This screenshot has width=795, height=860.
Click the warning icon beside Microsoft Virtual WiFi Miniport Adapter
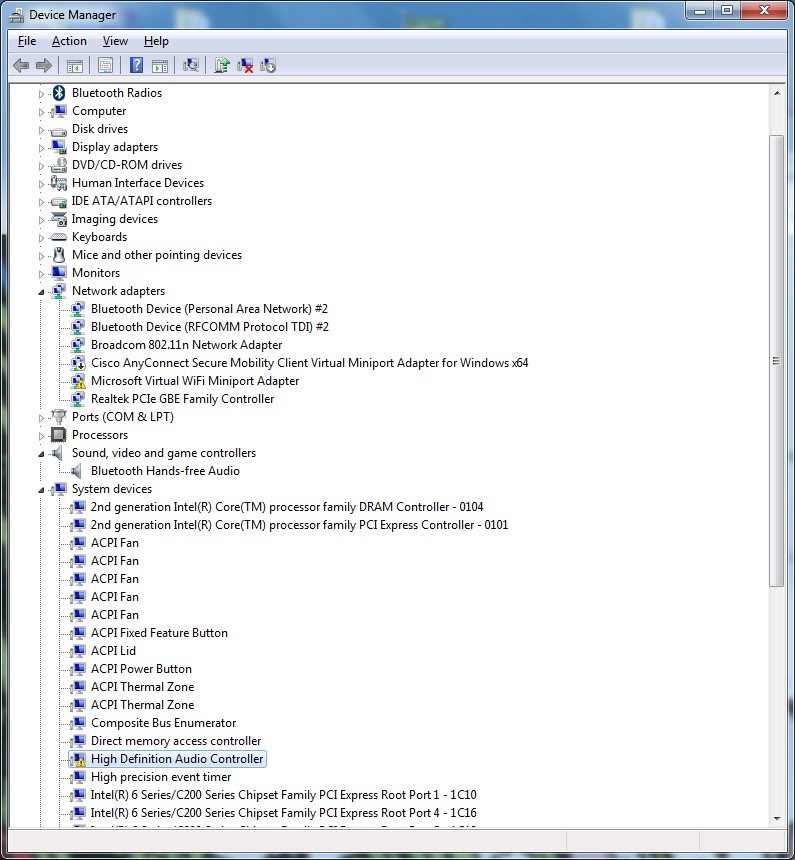[78, 381]
